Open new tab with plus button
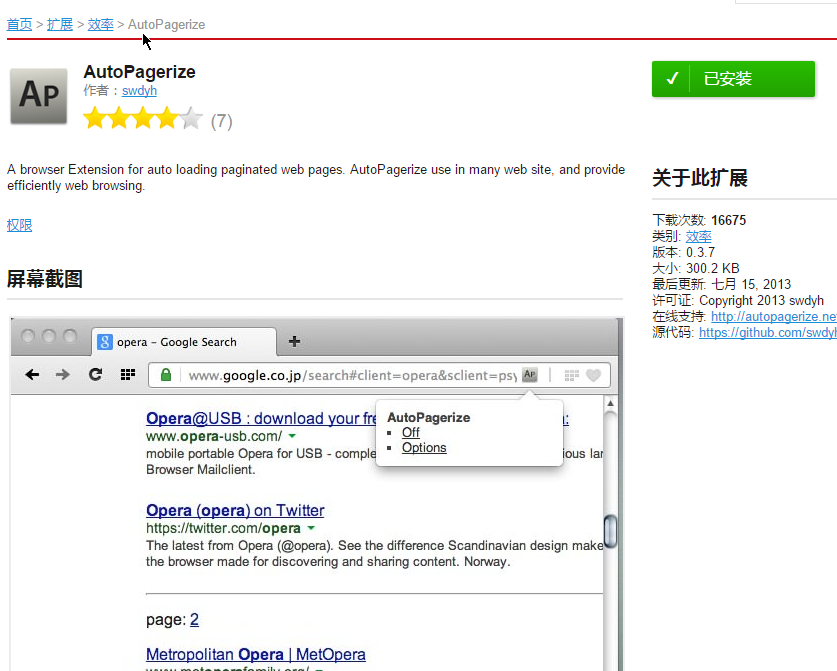 (294, 341)
